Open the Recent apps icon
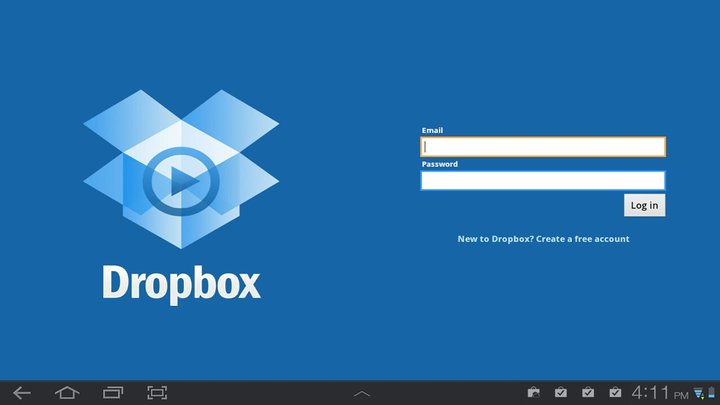720x405 pixels. 112,393
